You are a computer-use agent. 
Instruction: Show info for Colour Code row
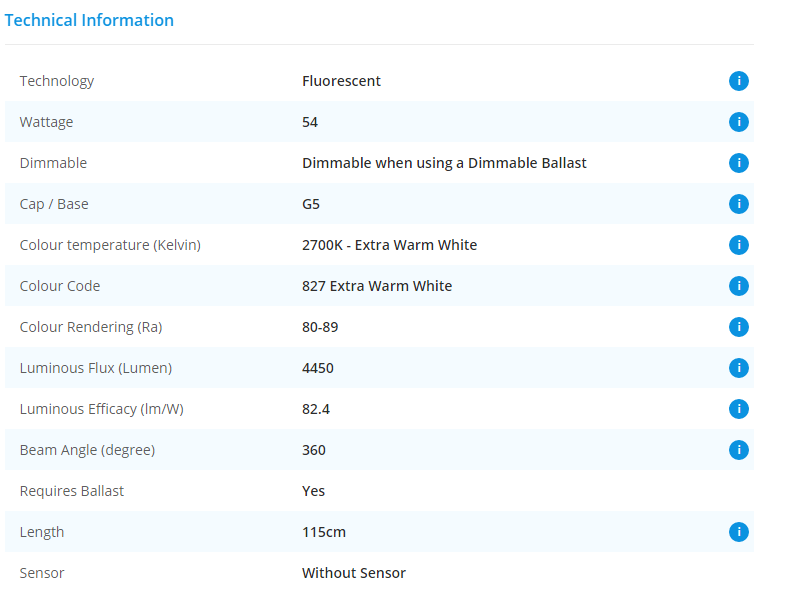(x=738, y=286)
